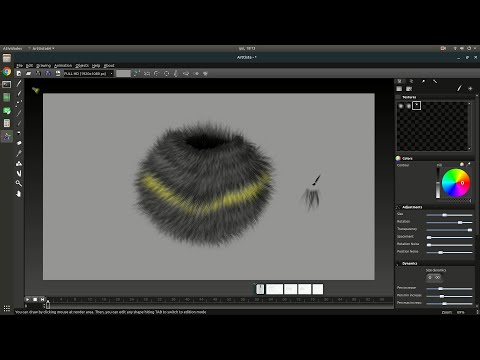Viewport: 480px width, 360px height.
Task: Select the shapes tool in left toolbar
Action: click(x=19, y=163)
